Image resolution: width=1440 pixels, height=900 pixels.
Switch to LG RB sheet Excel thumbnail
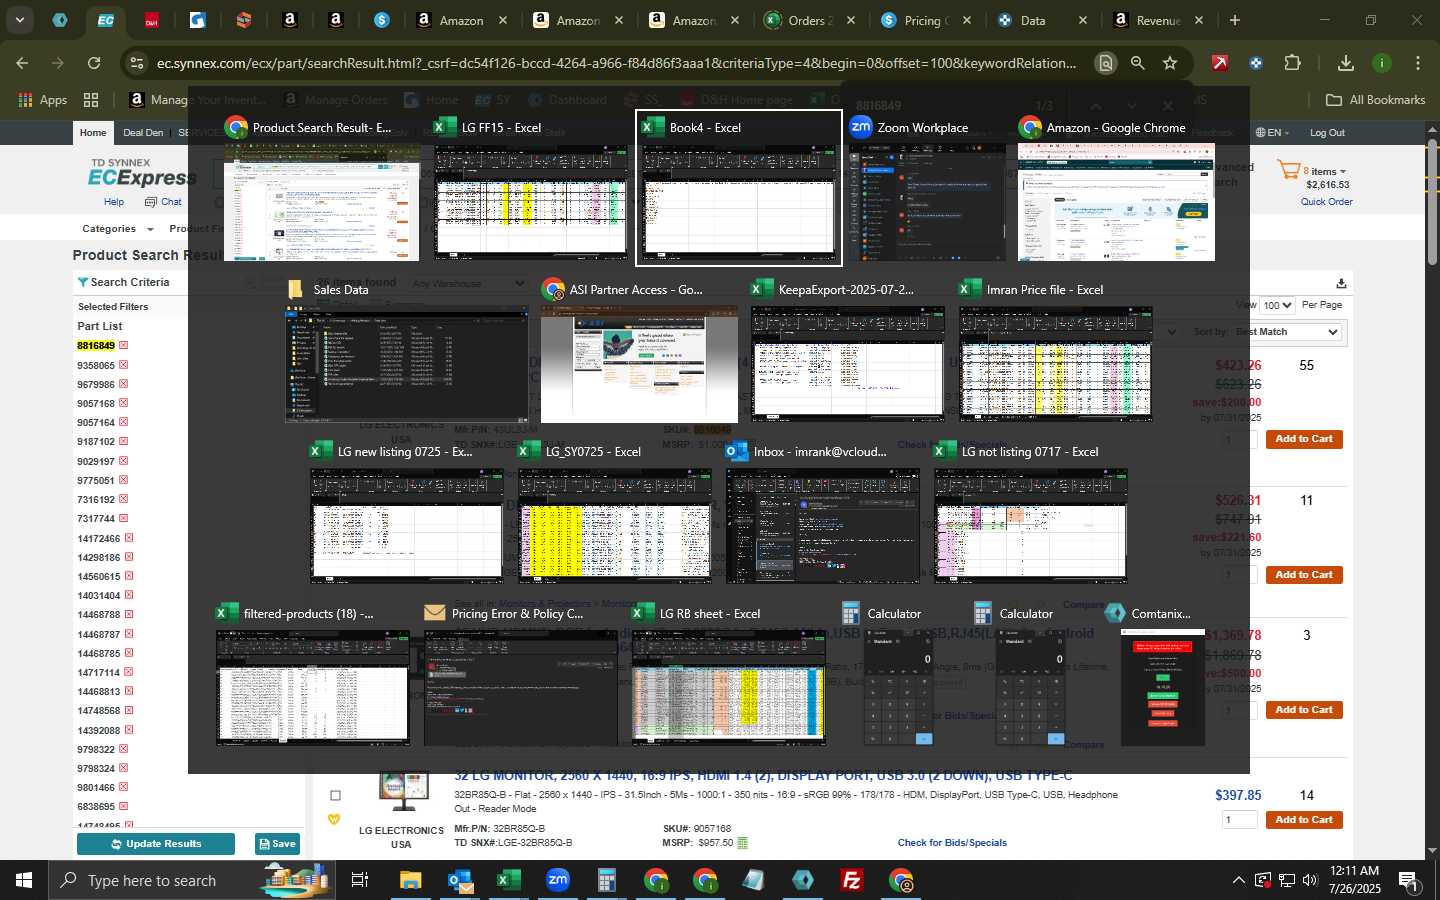(728, 674)
